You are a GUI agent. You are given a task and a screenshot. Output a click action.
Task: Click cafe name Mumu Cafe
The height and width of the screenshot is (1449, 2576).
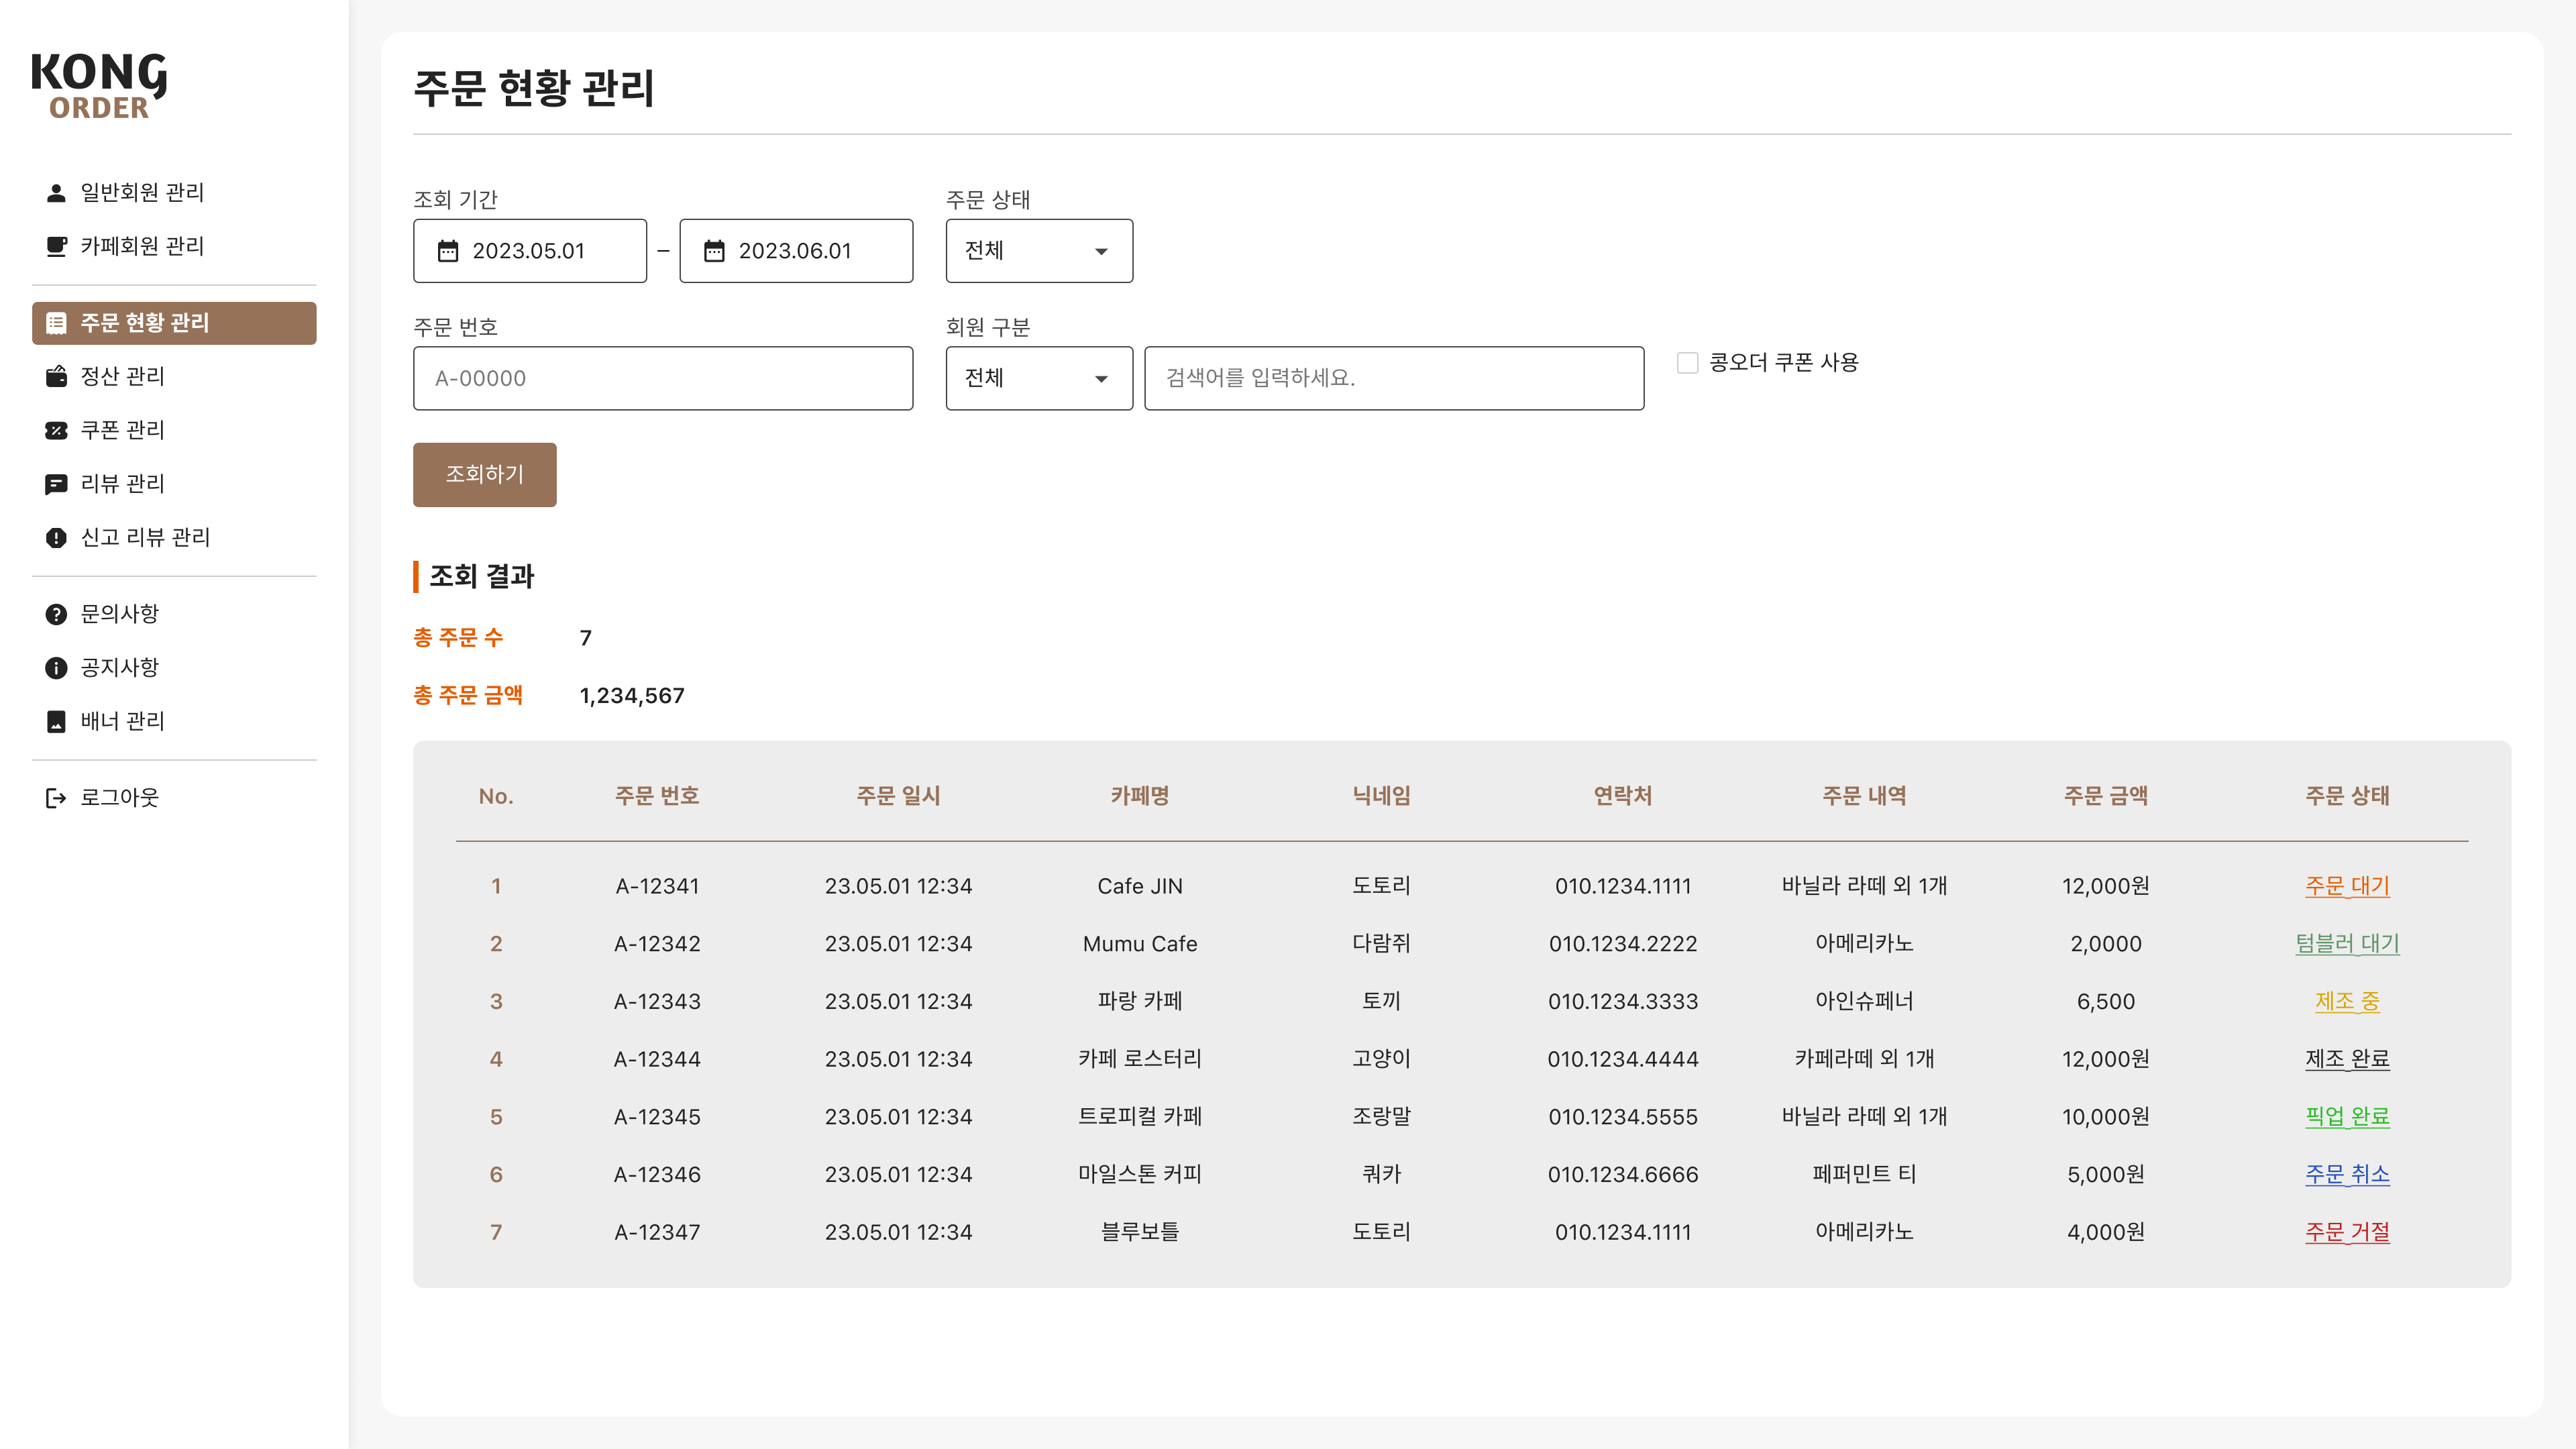[x=1140, y=944]
